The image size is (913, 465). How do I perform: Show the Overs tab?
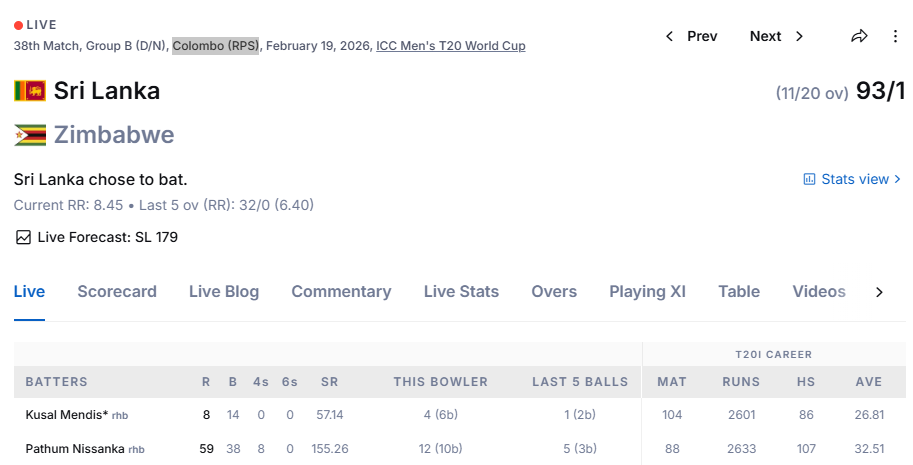[x=554, y=292]
